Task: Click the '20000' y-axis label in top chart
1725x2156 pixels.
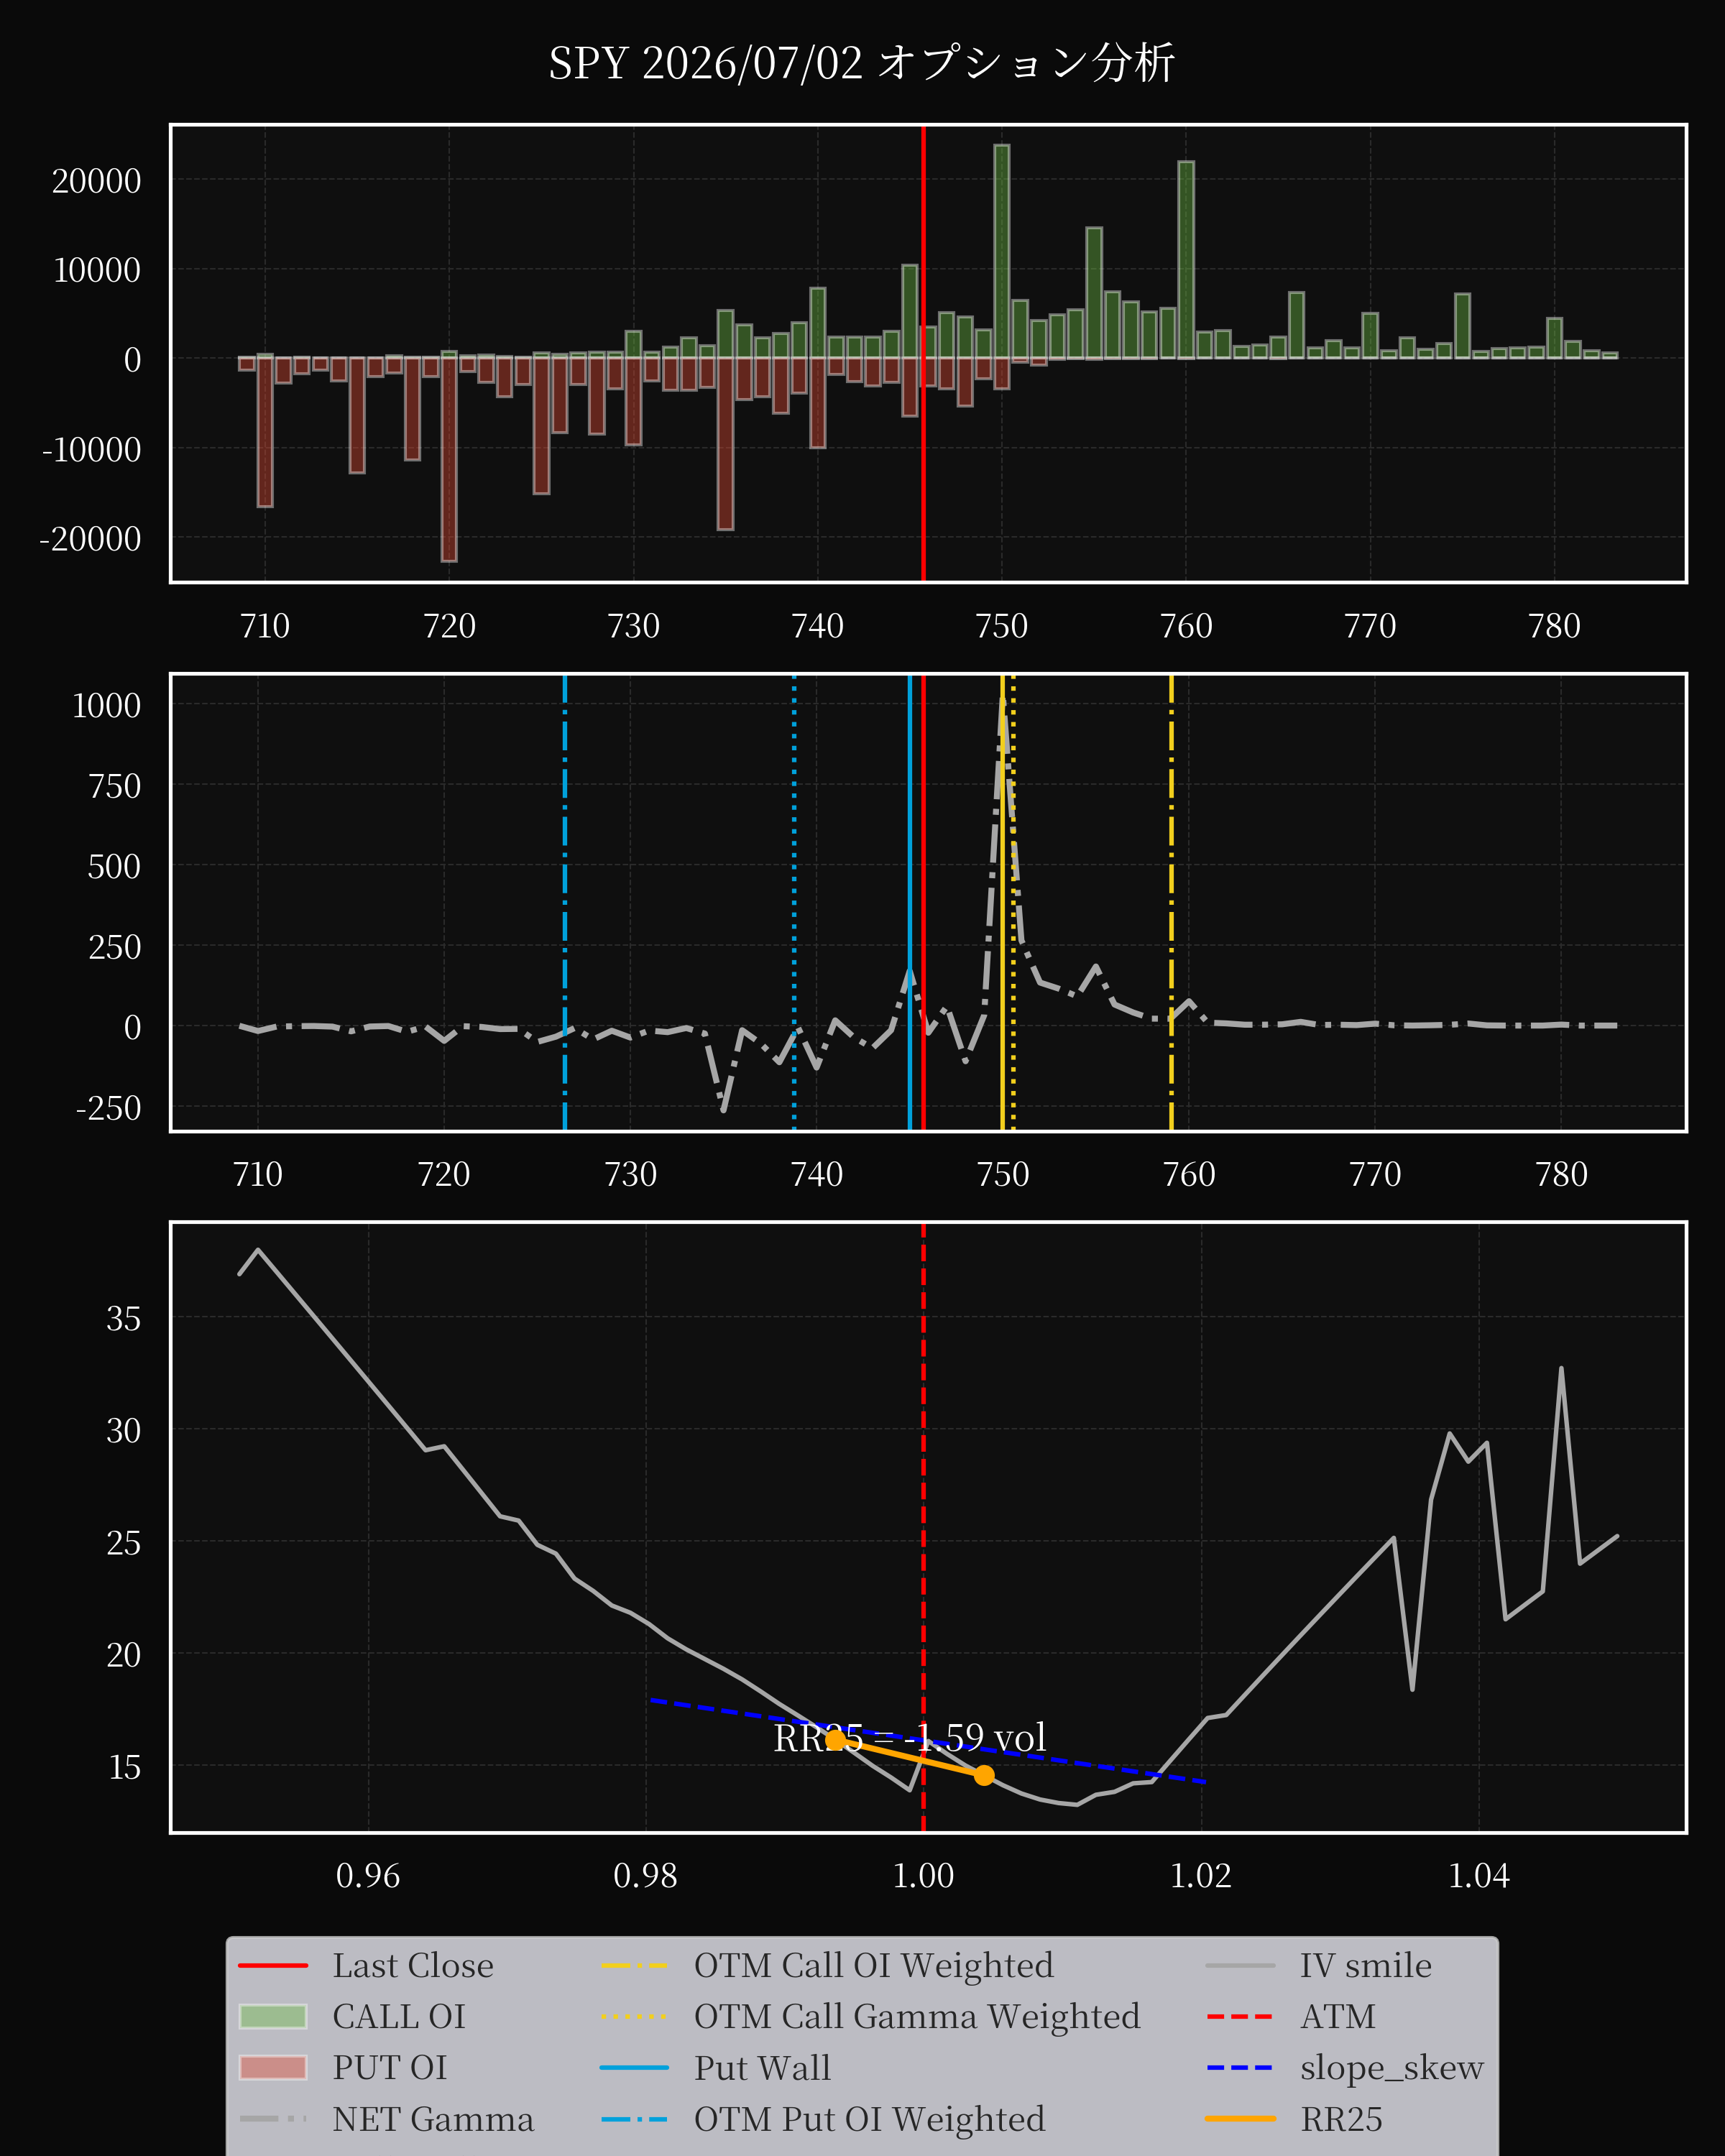Action: (97, 181)
